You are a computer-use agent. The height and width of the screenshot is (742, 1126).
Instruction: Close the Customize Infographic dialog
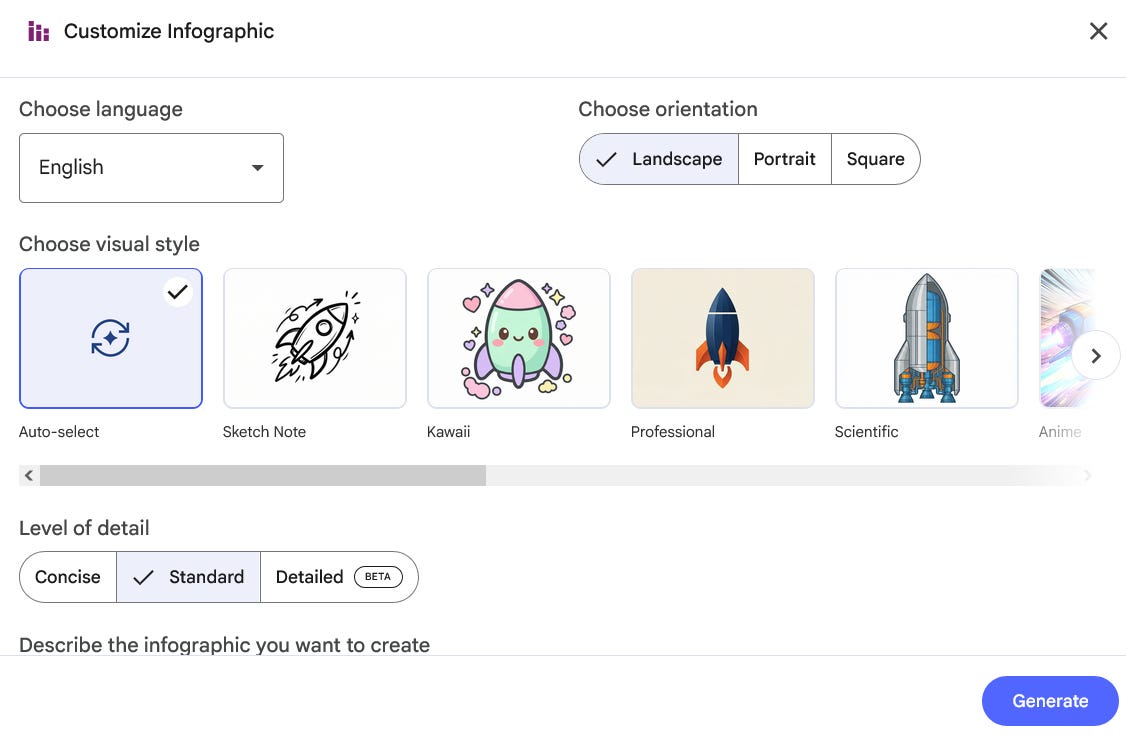click(1098, 31)
